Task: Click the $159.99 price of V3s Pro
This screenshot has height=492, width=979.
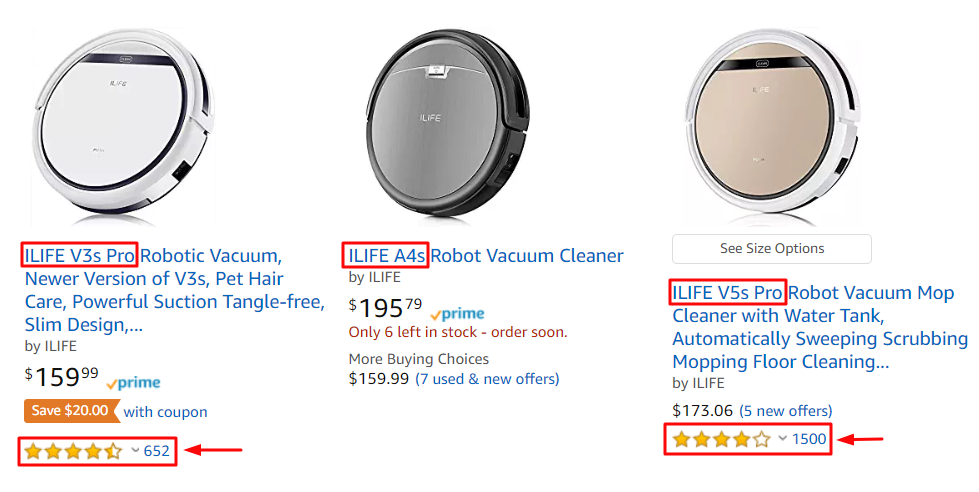Action: (x=62, y=378)
